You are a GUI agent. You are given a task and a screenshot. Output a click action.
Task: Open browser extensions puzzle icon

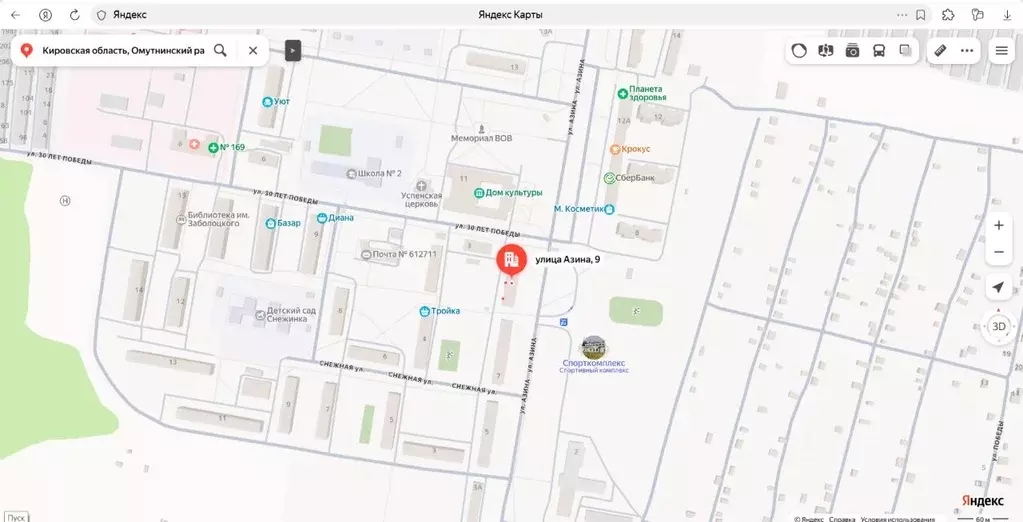[x=948, y=14]
